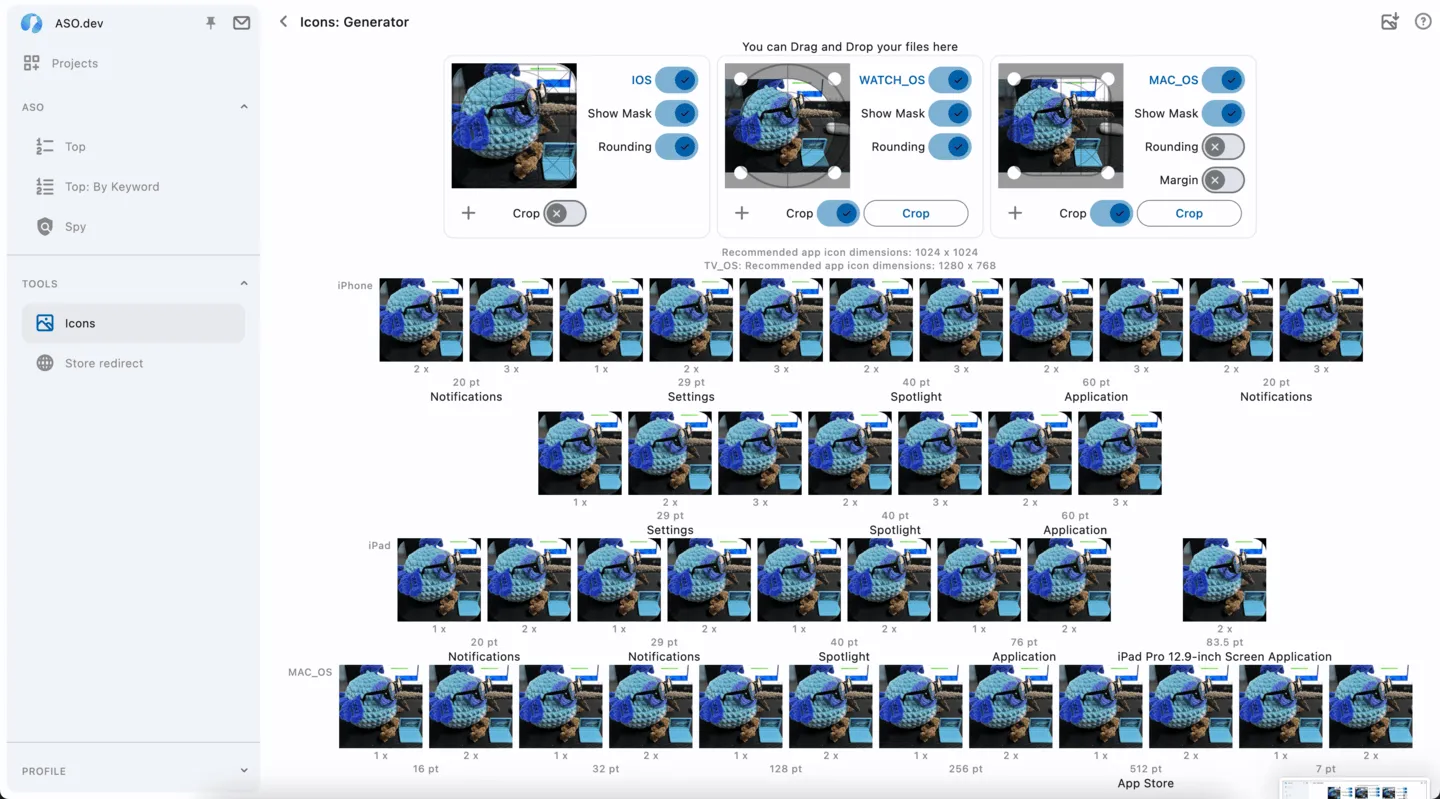
Task: Collapse the ASO sidebar section
Action: (x=243, y=107)
